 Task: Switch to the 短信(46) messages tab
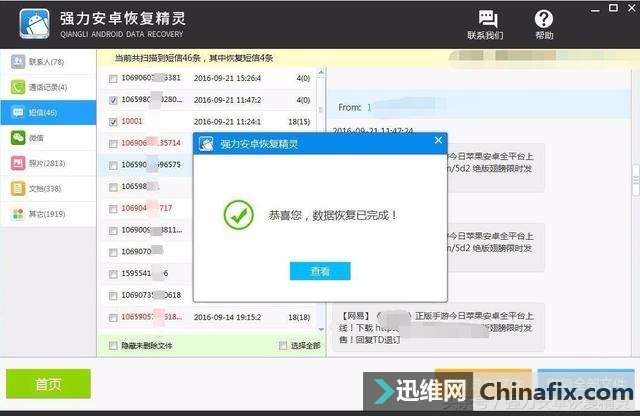click(x=48, y=113)
